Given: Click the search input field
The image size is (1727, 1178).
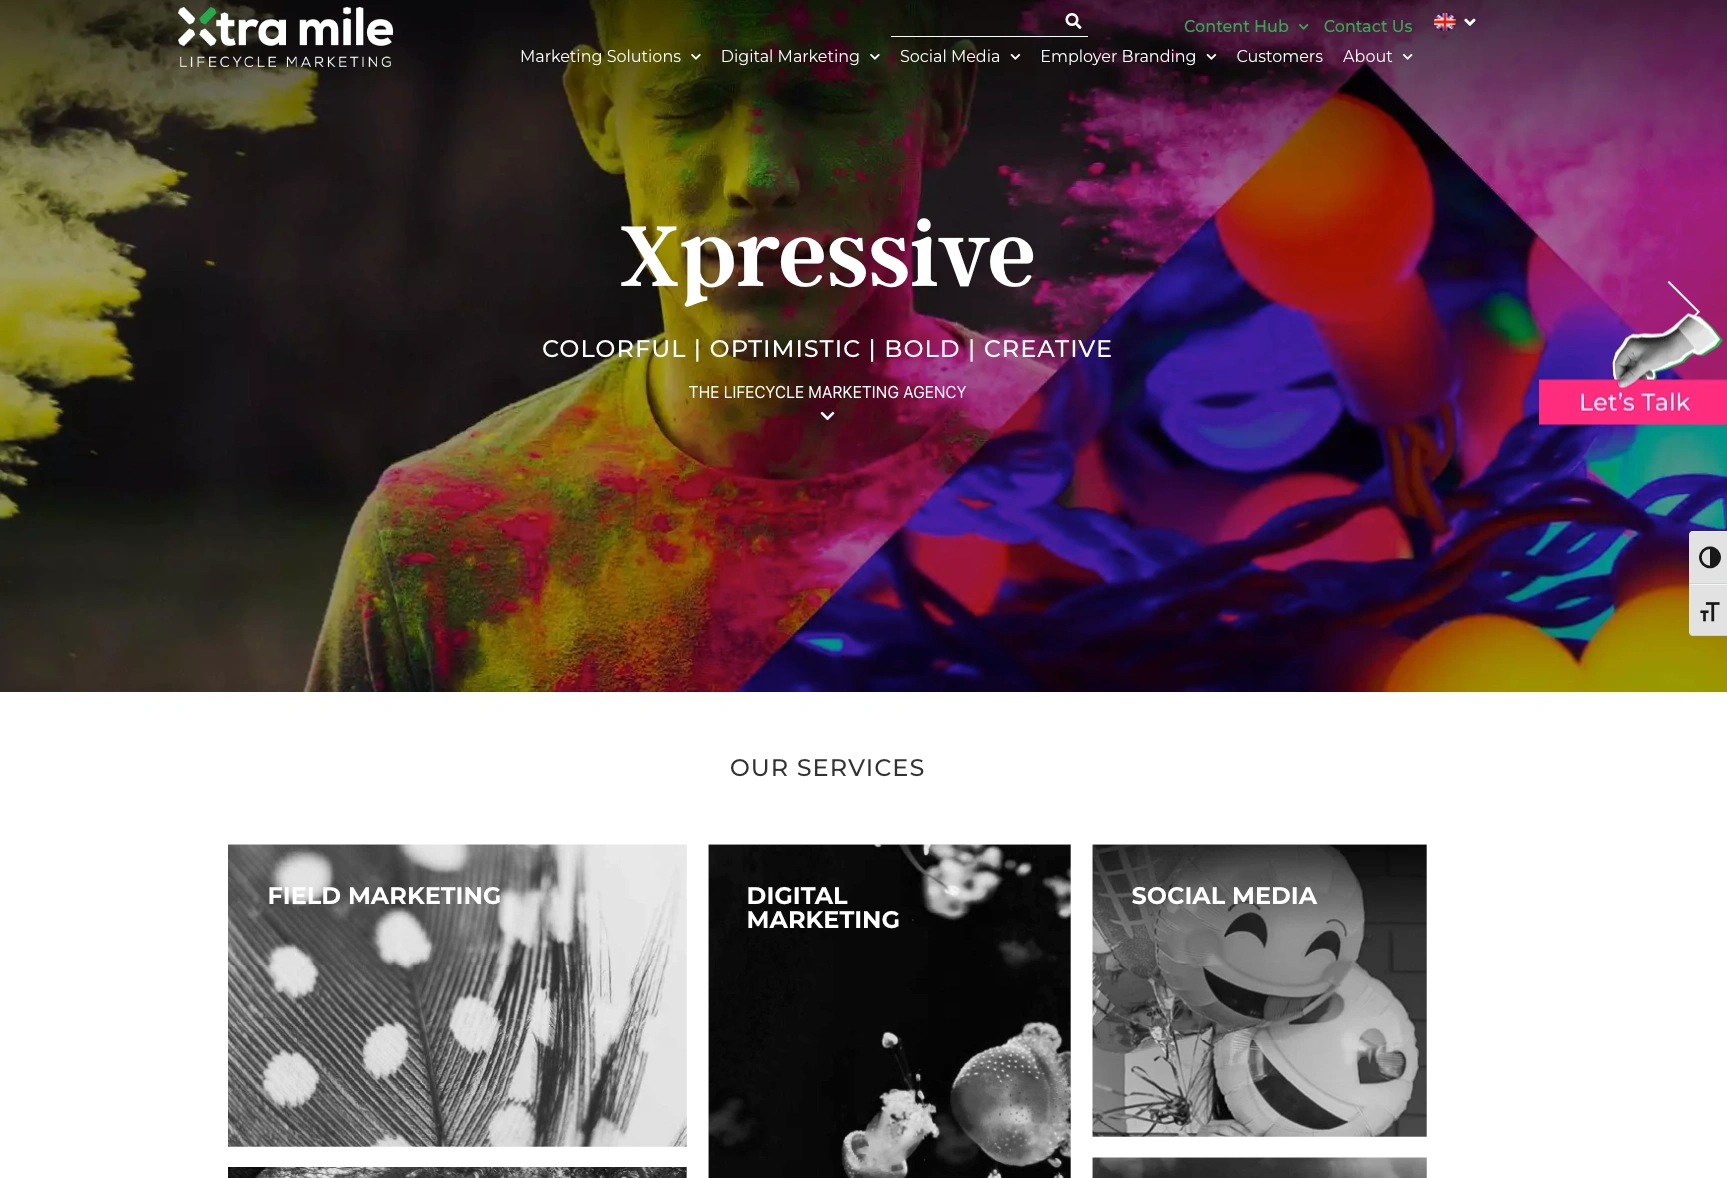Looking at the screenshot, I should pos(975,21).
